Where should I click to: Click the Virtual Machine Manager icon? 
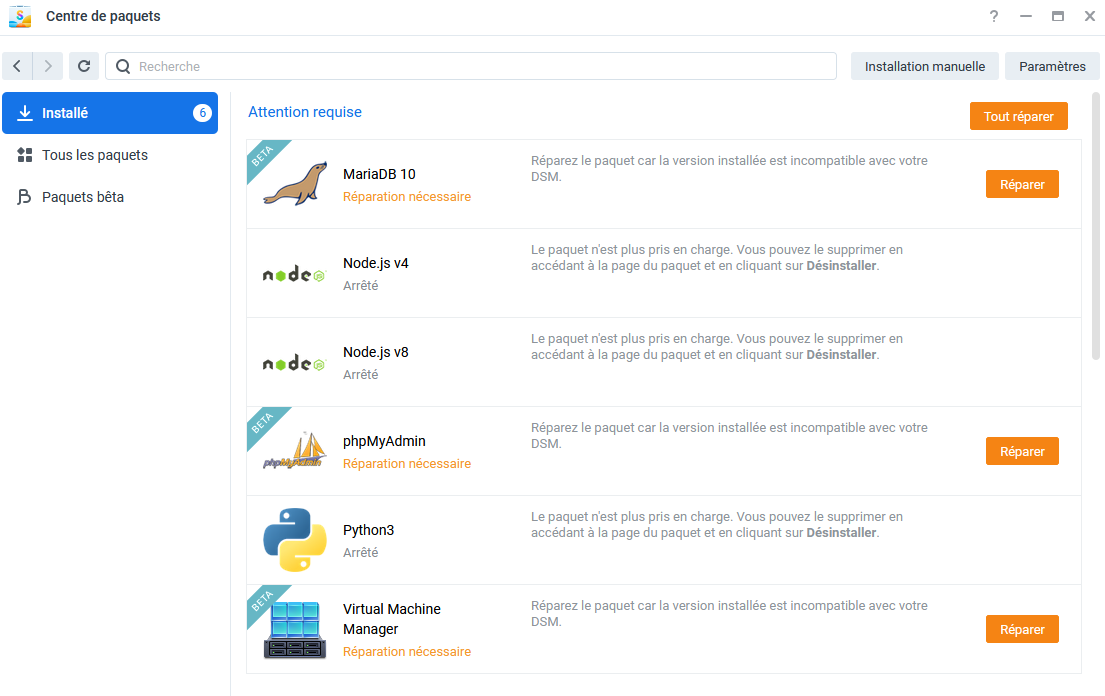[x=295, y=630]
